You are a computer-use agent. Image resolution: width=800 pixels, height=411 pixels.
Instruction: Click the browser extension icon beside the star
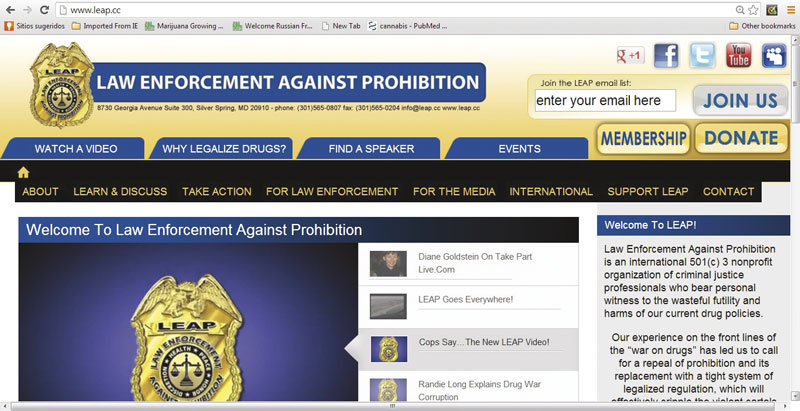pyautogui.click(x=772, y=10)
